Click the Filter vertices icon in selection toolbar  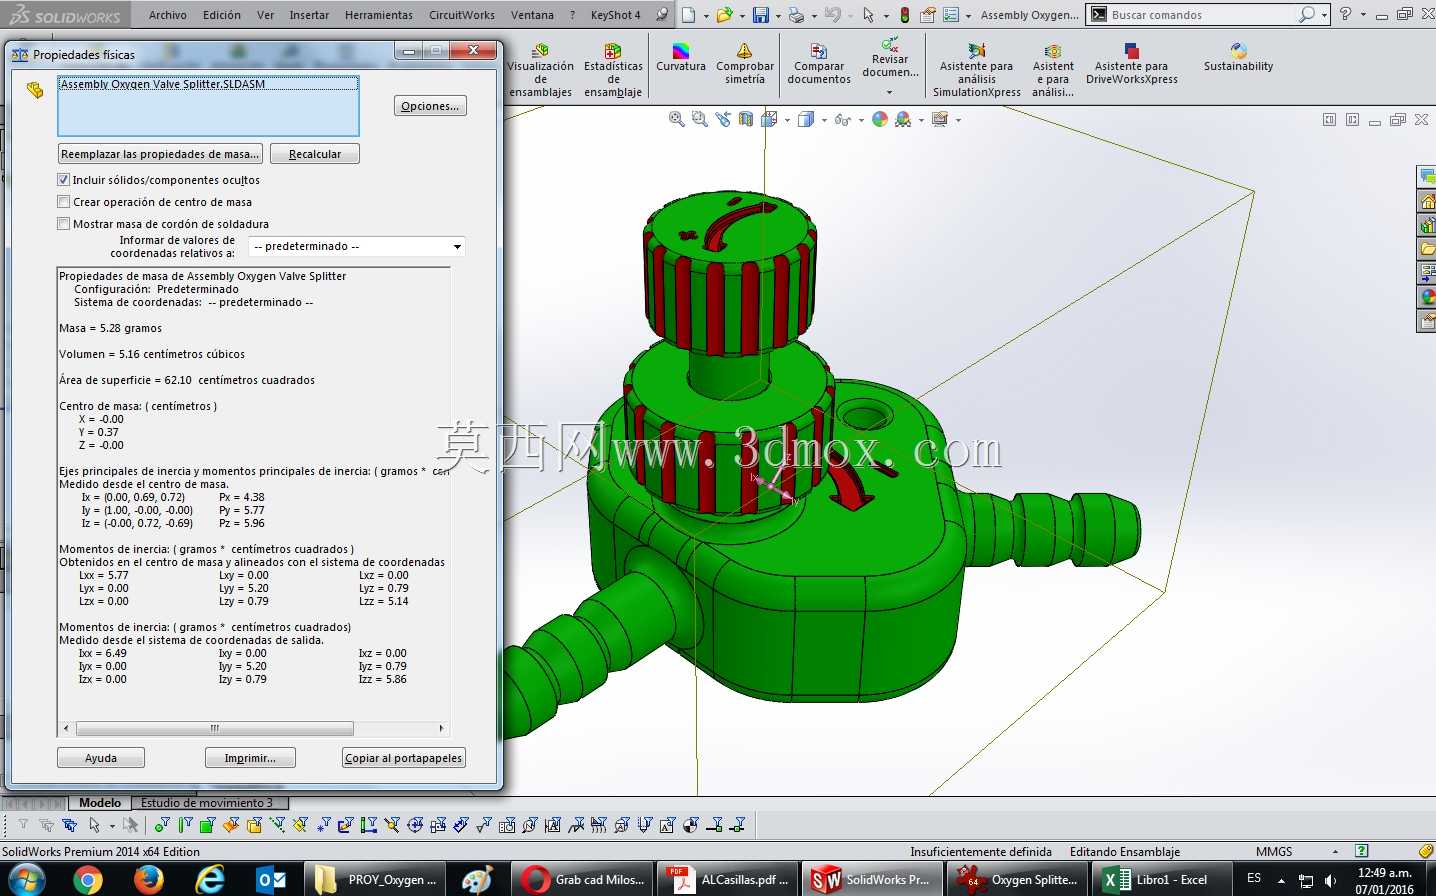click(x=162, y=825)
